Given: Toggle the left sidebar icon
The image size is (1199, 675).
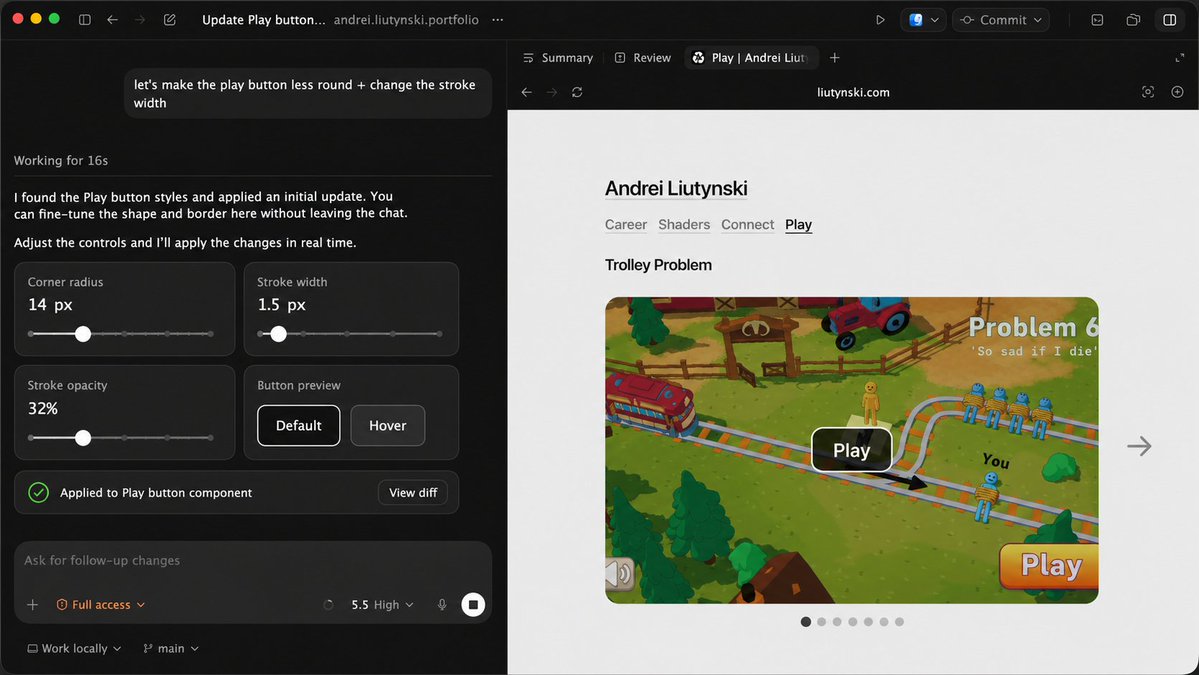Looking at the screenshot, I should click(85, 20).
